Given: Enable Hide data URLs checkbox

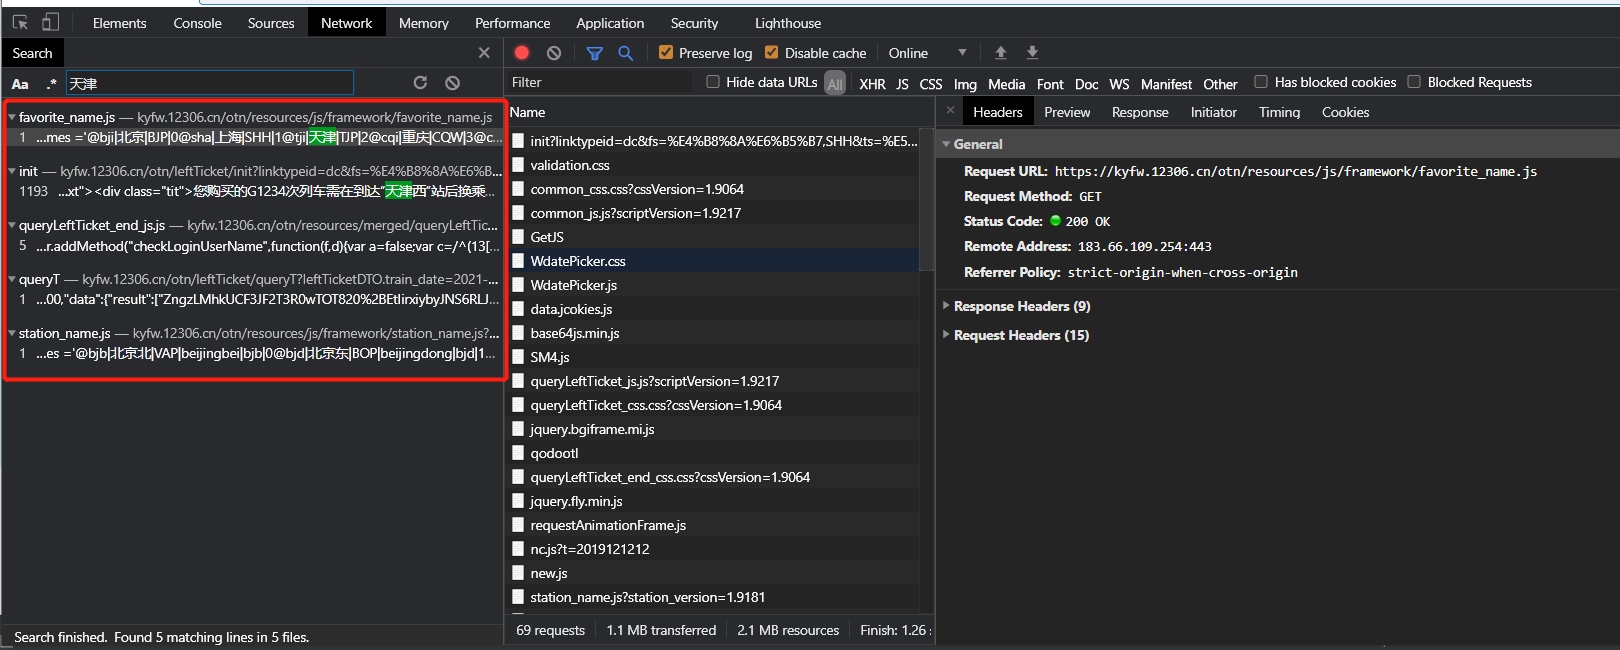Looking at the screenshot, I should coord(713,82).
